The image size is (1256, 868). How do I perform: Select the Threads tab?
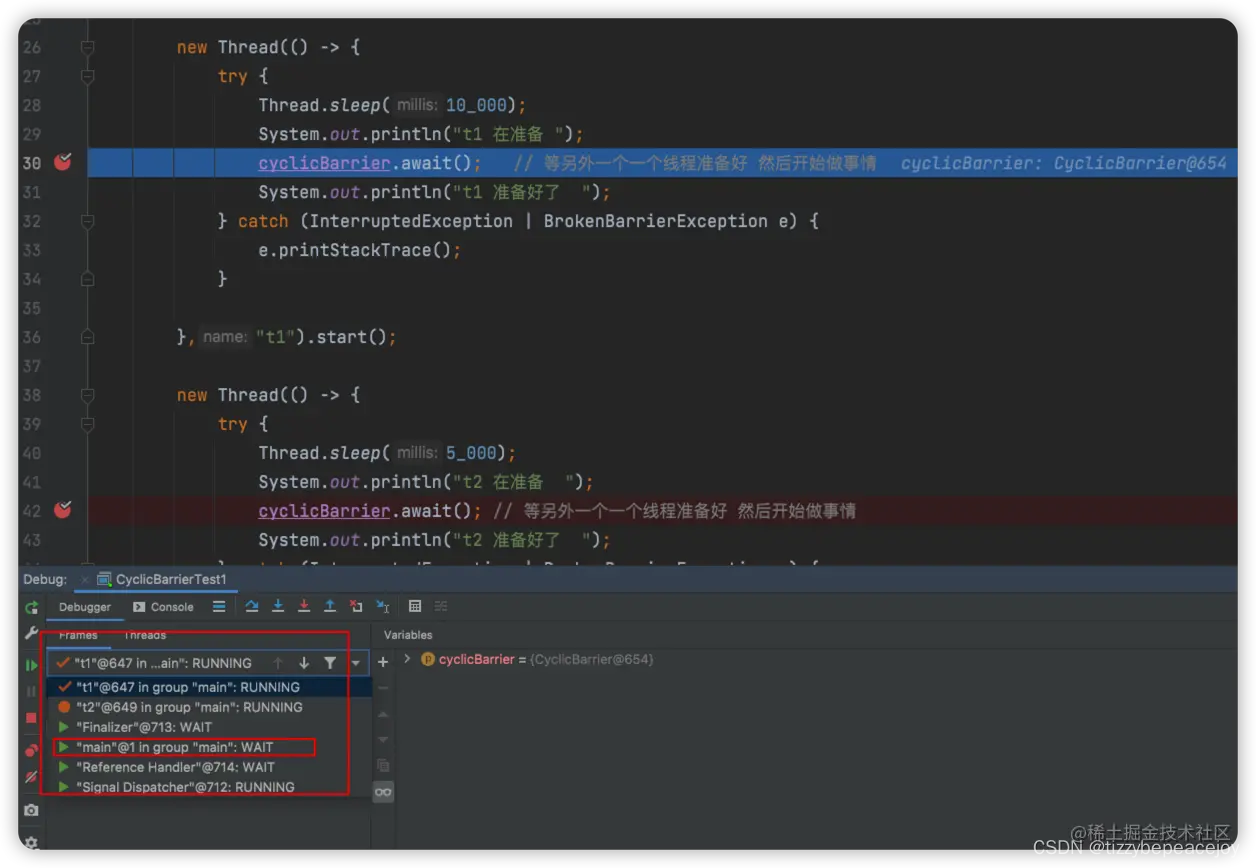pyautogui.click(x=145, y=635)
